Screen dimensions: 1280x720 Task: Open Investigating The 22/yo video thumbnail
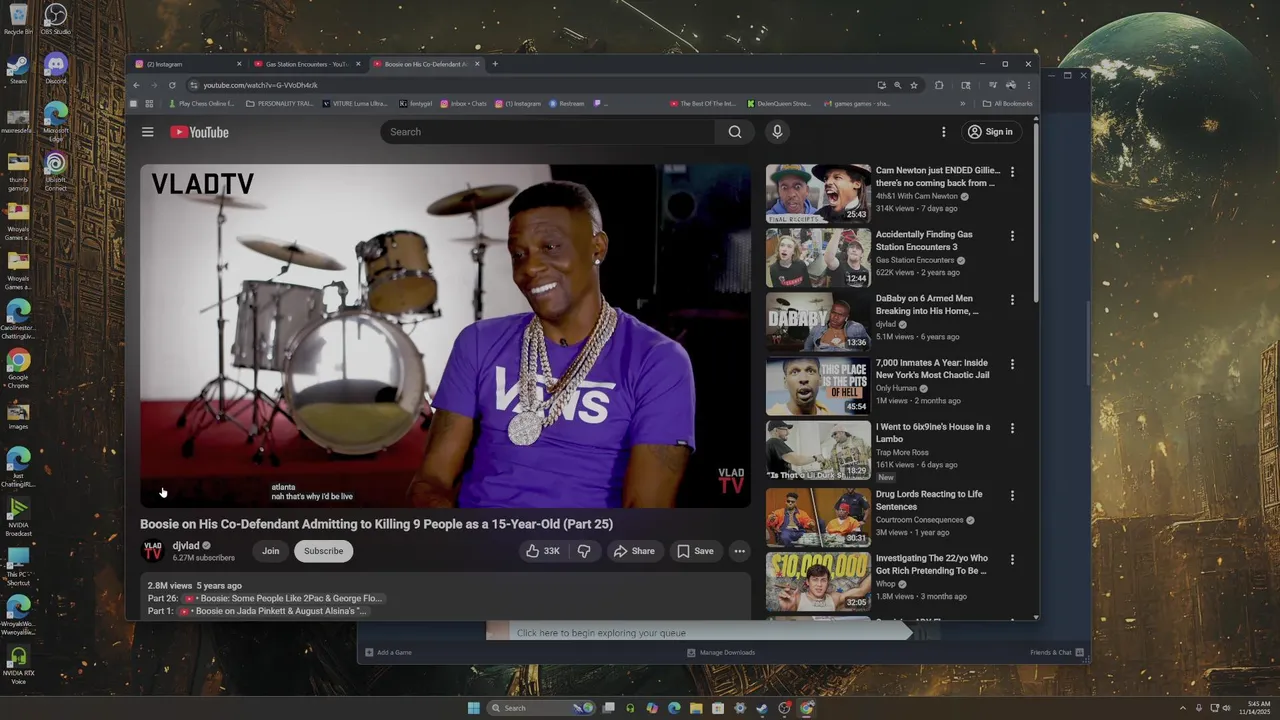(818, 581)
